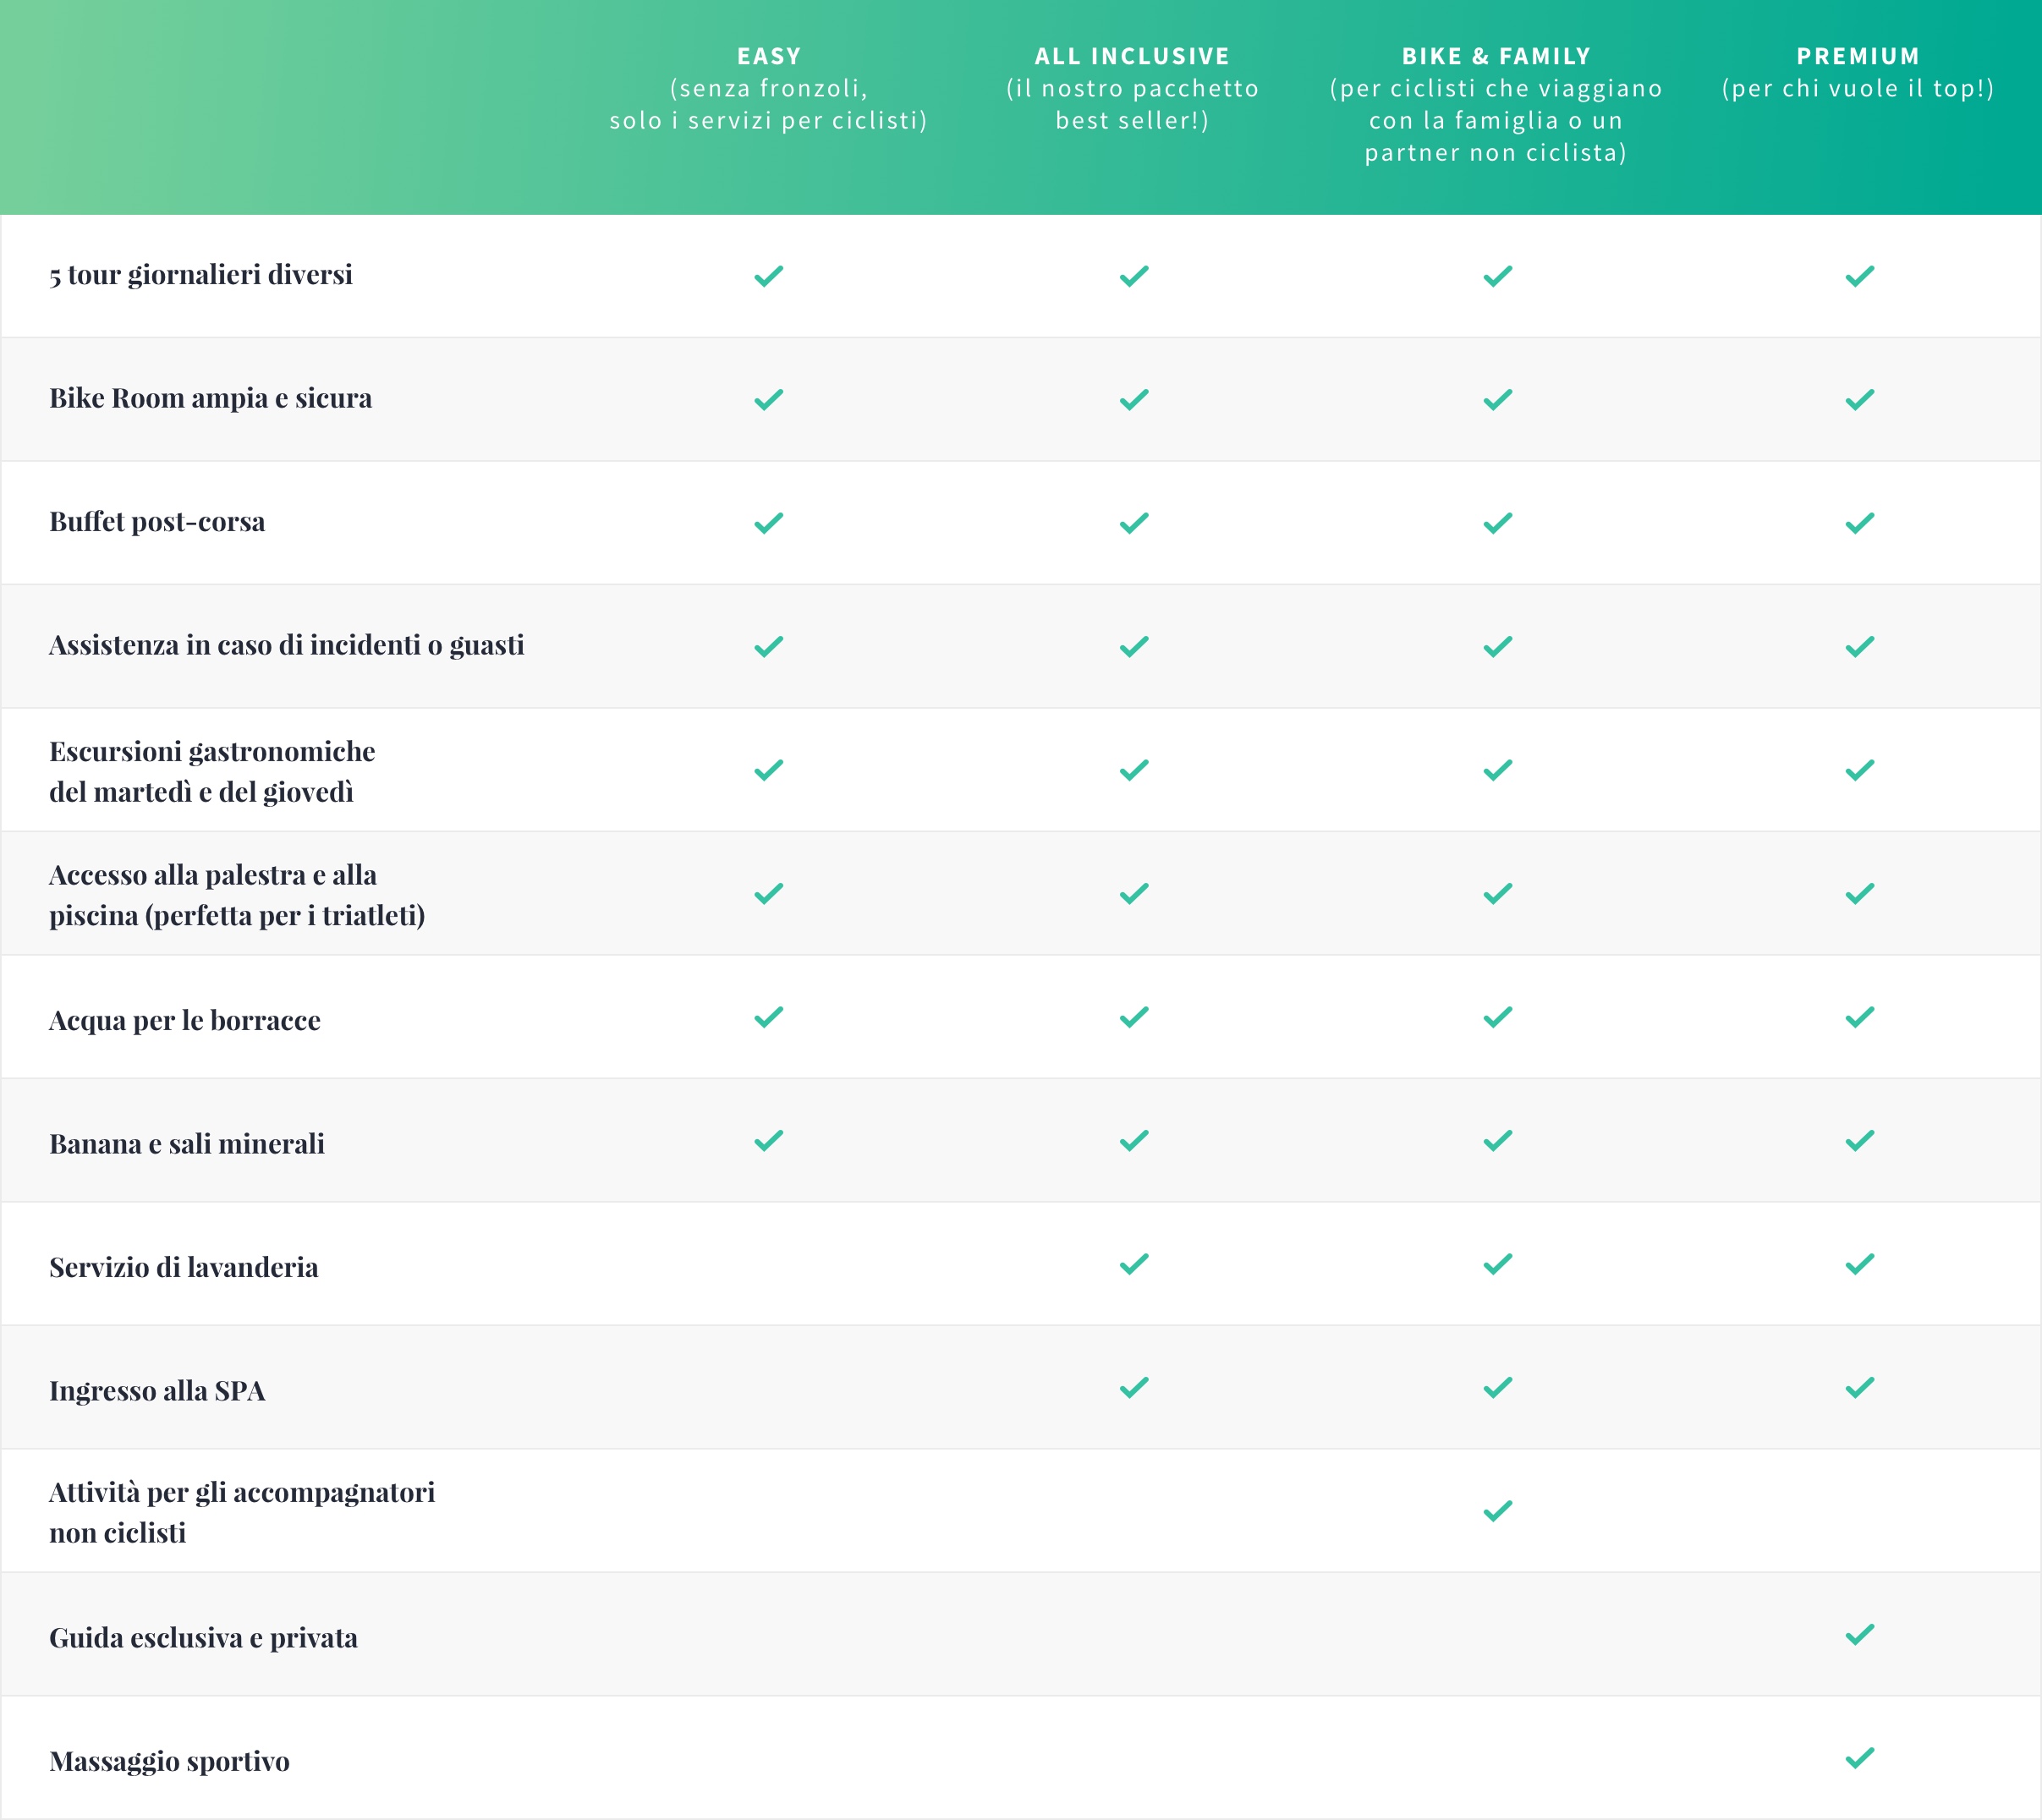This screenshot has width=2042, height=1820.
Task: Click the EASY package column header
Action: pos(768,88)
